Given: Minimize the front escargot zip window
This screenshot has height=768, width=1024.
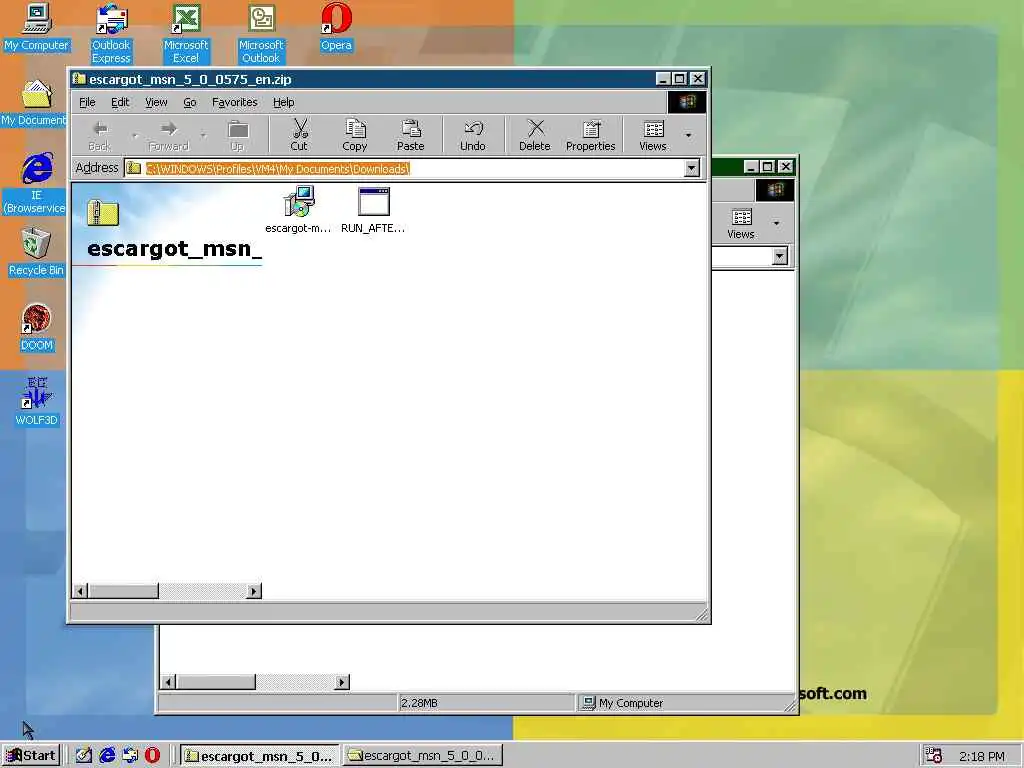Looking at the screenshot, I should point(663,79).
